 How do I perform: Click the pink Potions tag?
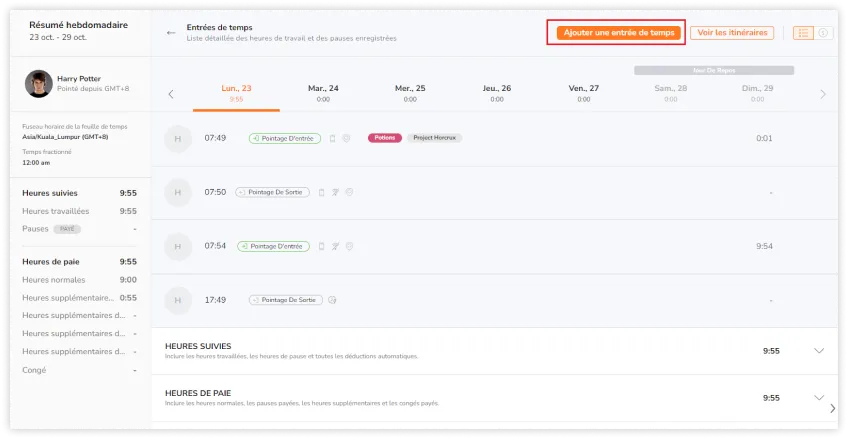(385, 138)
